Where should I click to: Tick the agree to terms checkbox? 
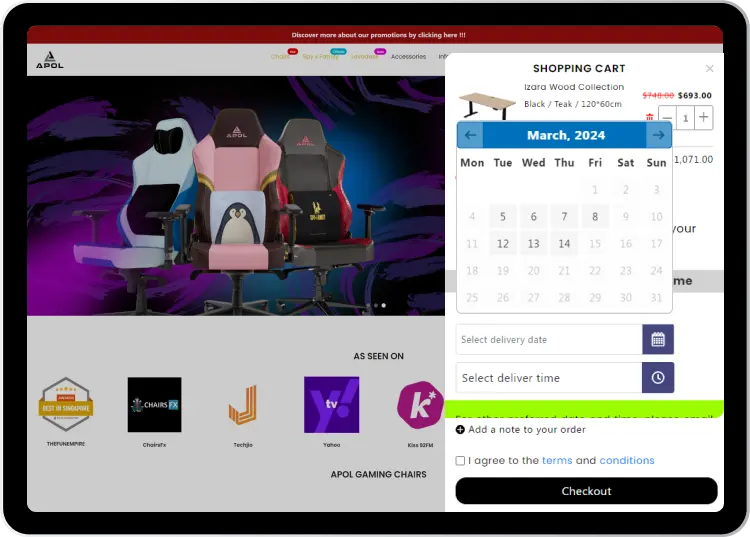(460, 461)
